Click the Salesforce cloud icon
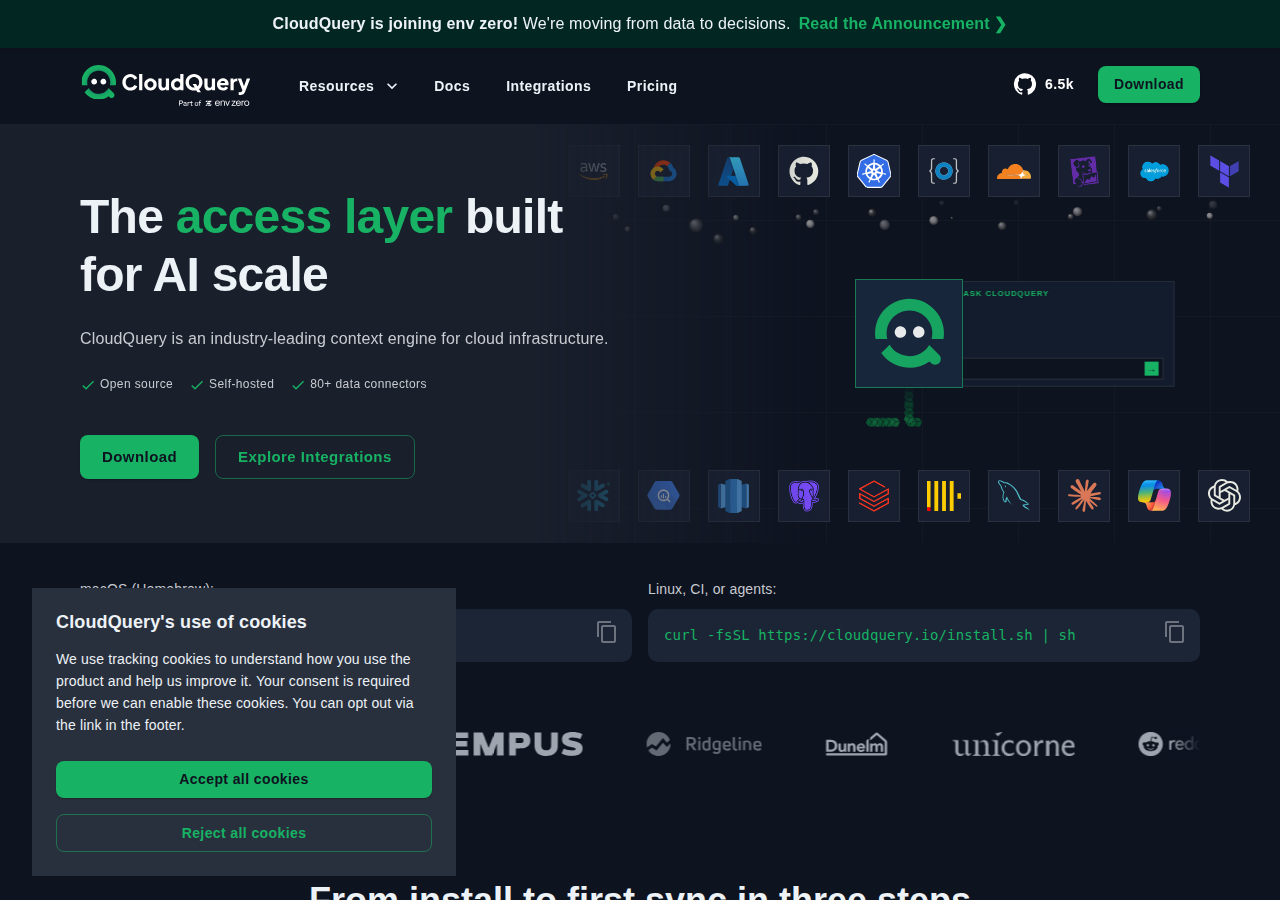 [x=1154, y=171]
